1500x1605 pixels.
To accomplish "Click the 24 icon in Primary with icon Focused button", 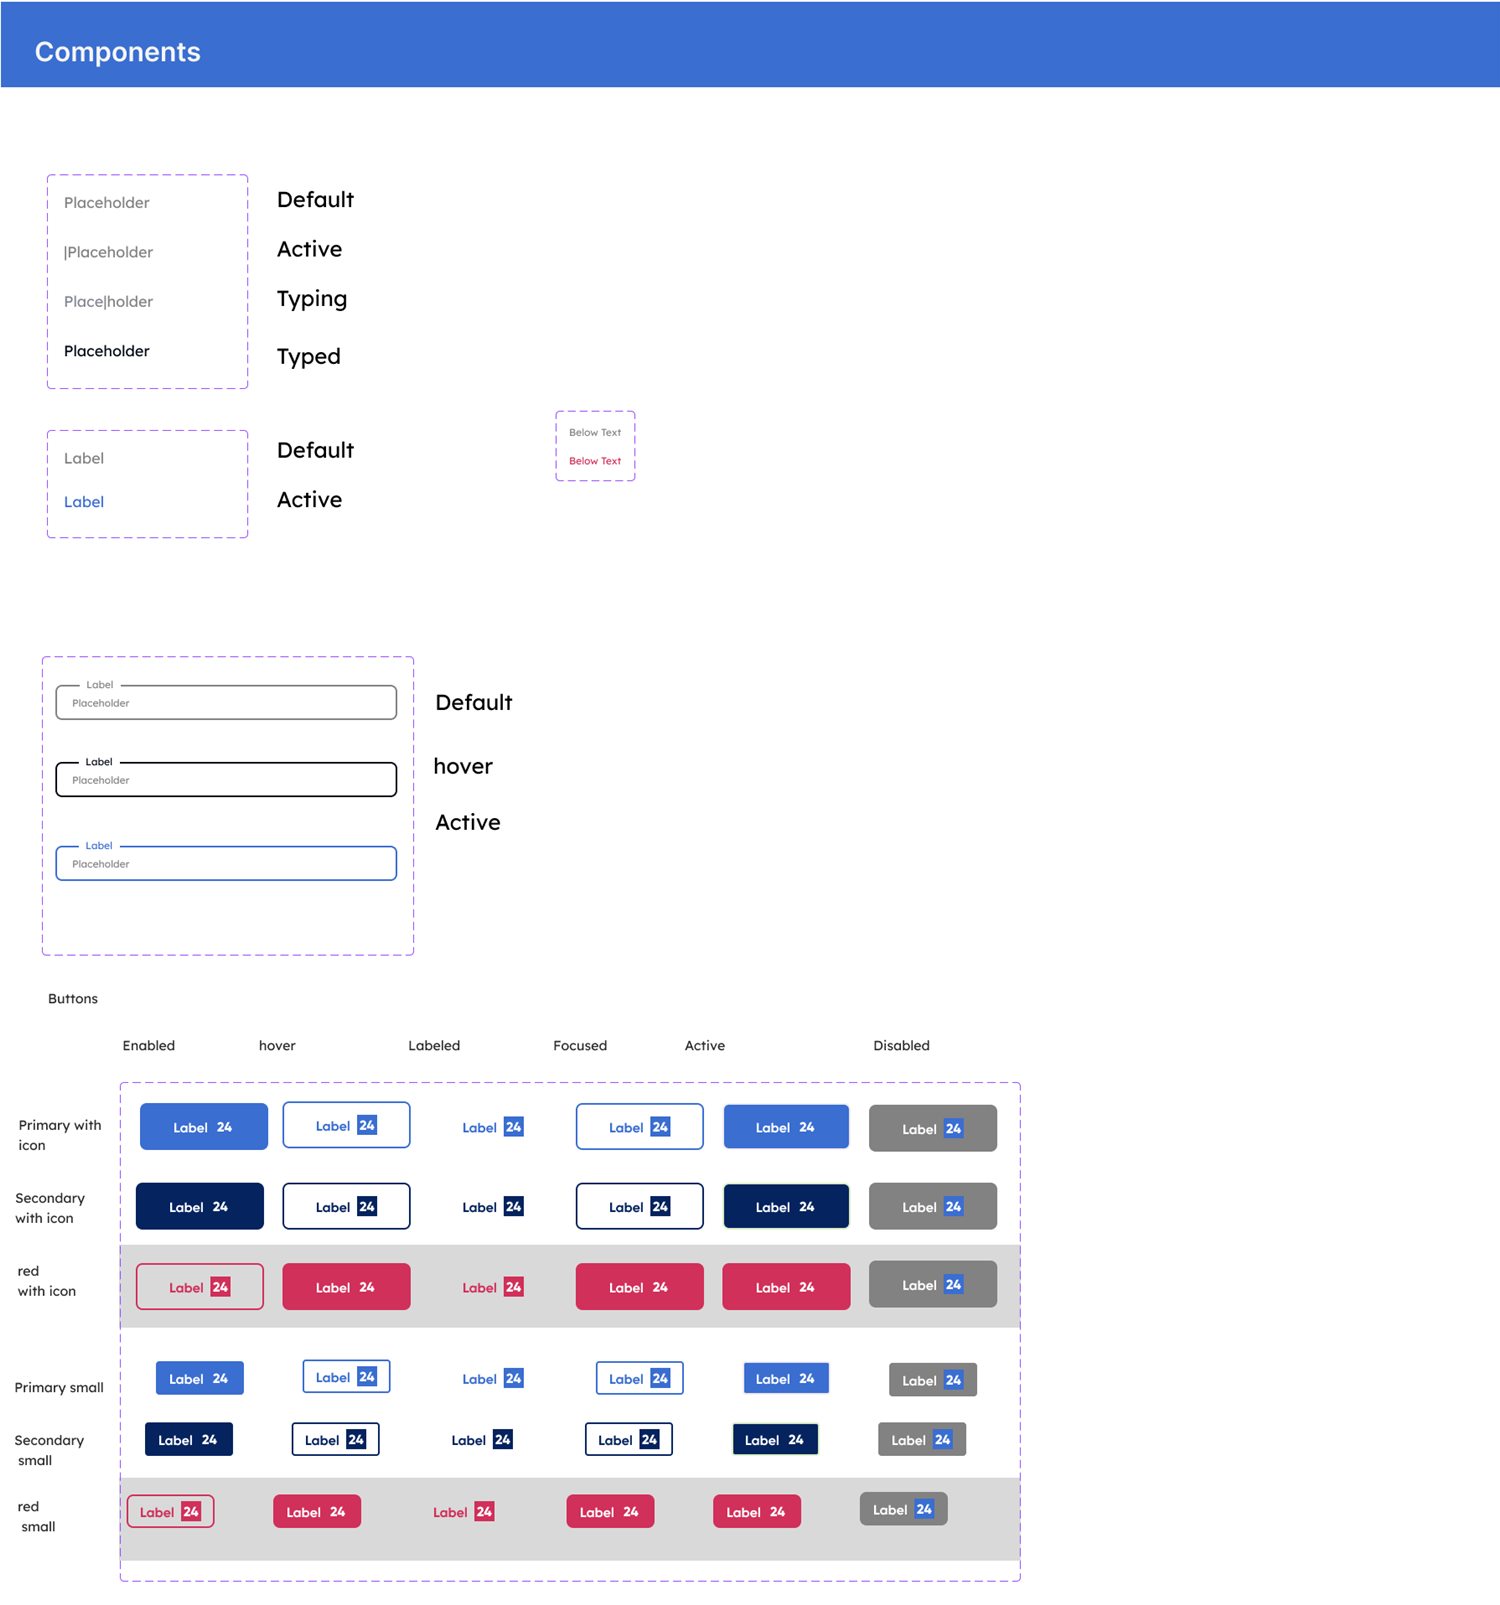I will click(660, 1127).
